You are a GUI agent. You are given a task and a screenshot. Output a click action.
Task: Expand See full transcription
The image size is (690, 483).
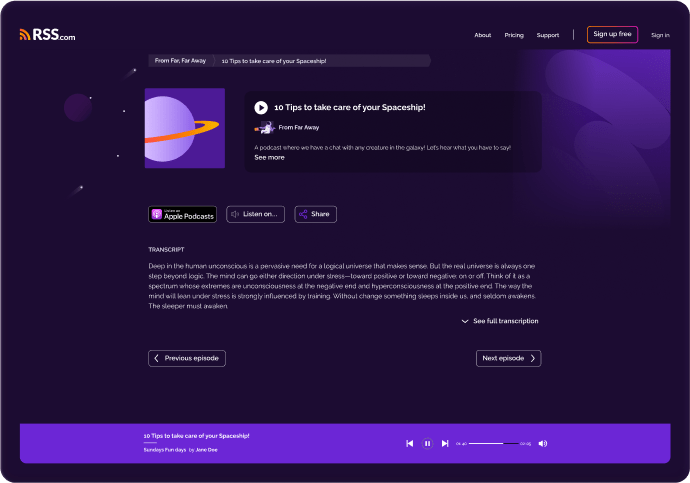pos(500,321)
